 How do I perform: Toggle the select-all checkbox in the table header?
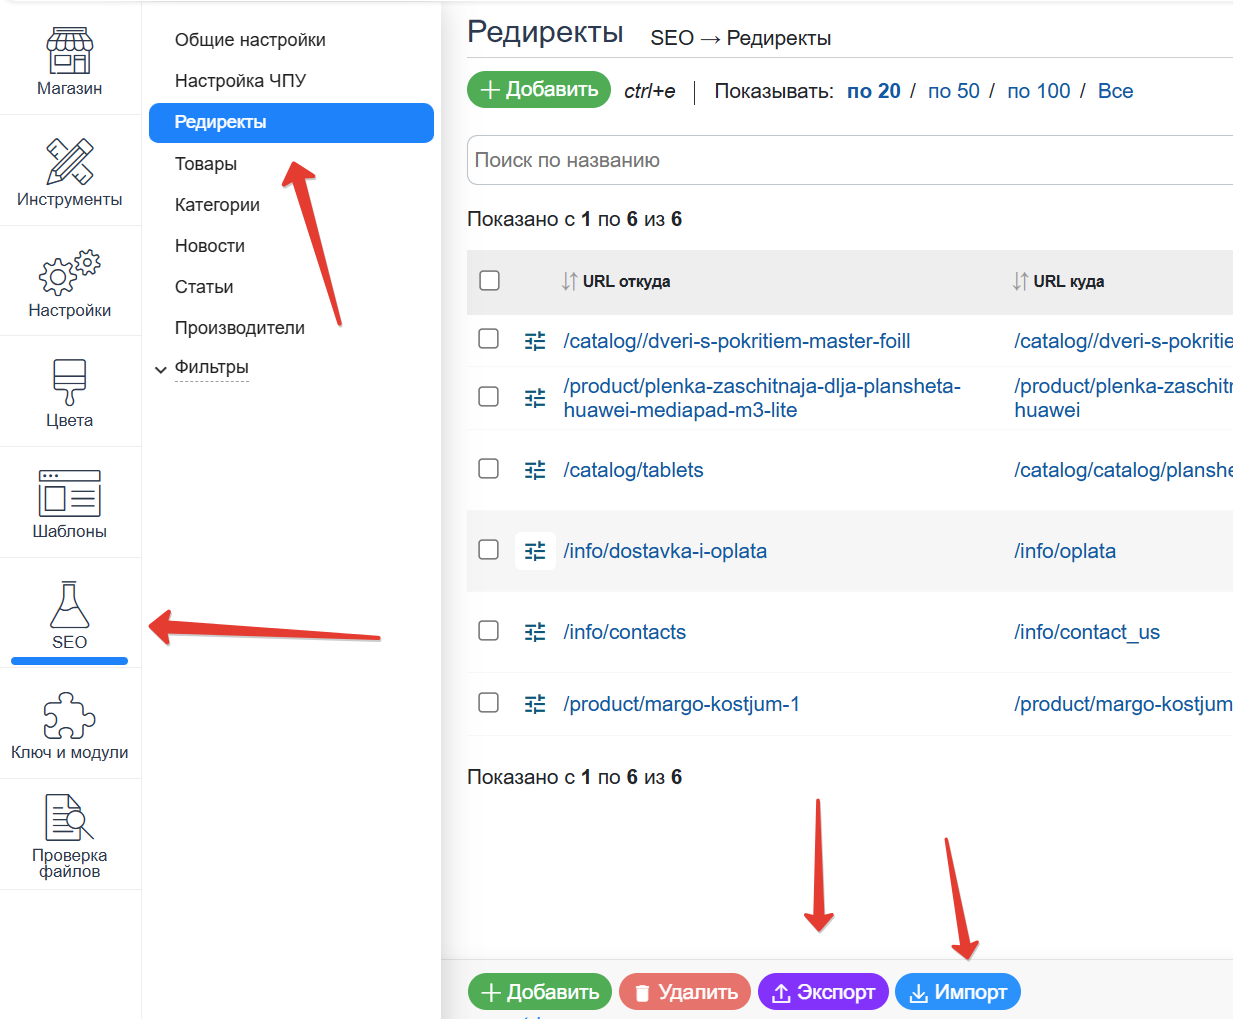pyautogui.click(x=489, y=281)
